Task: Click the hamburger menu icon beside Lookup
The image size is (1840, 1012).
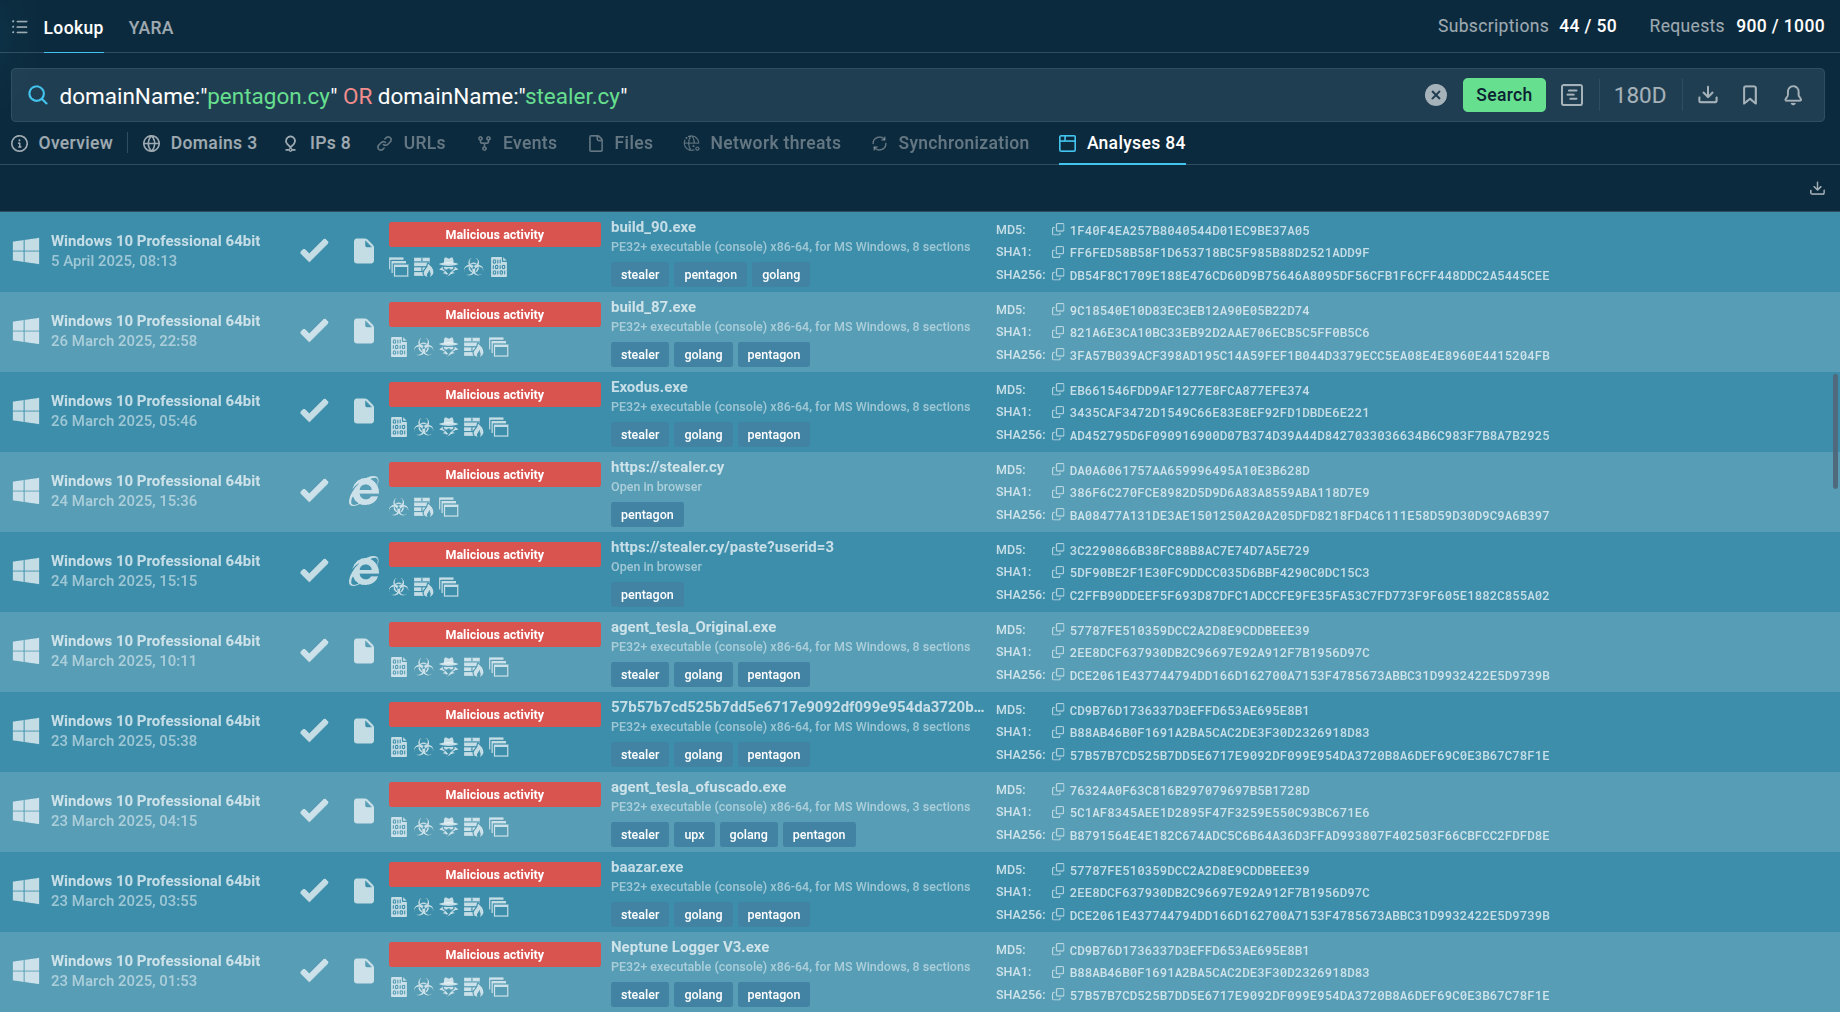Action: tap(19, 27)
